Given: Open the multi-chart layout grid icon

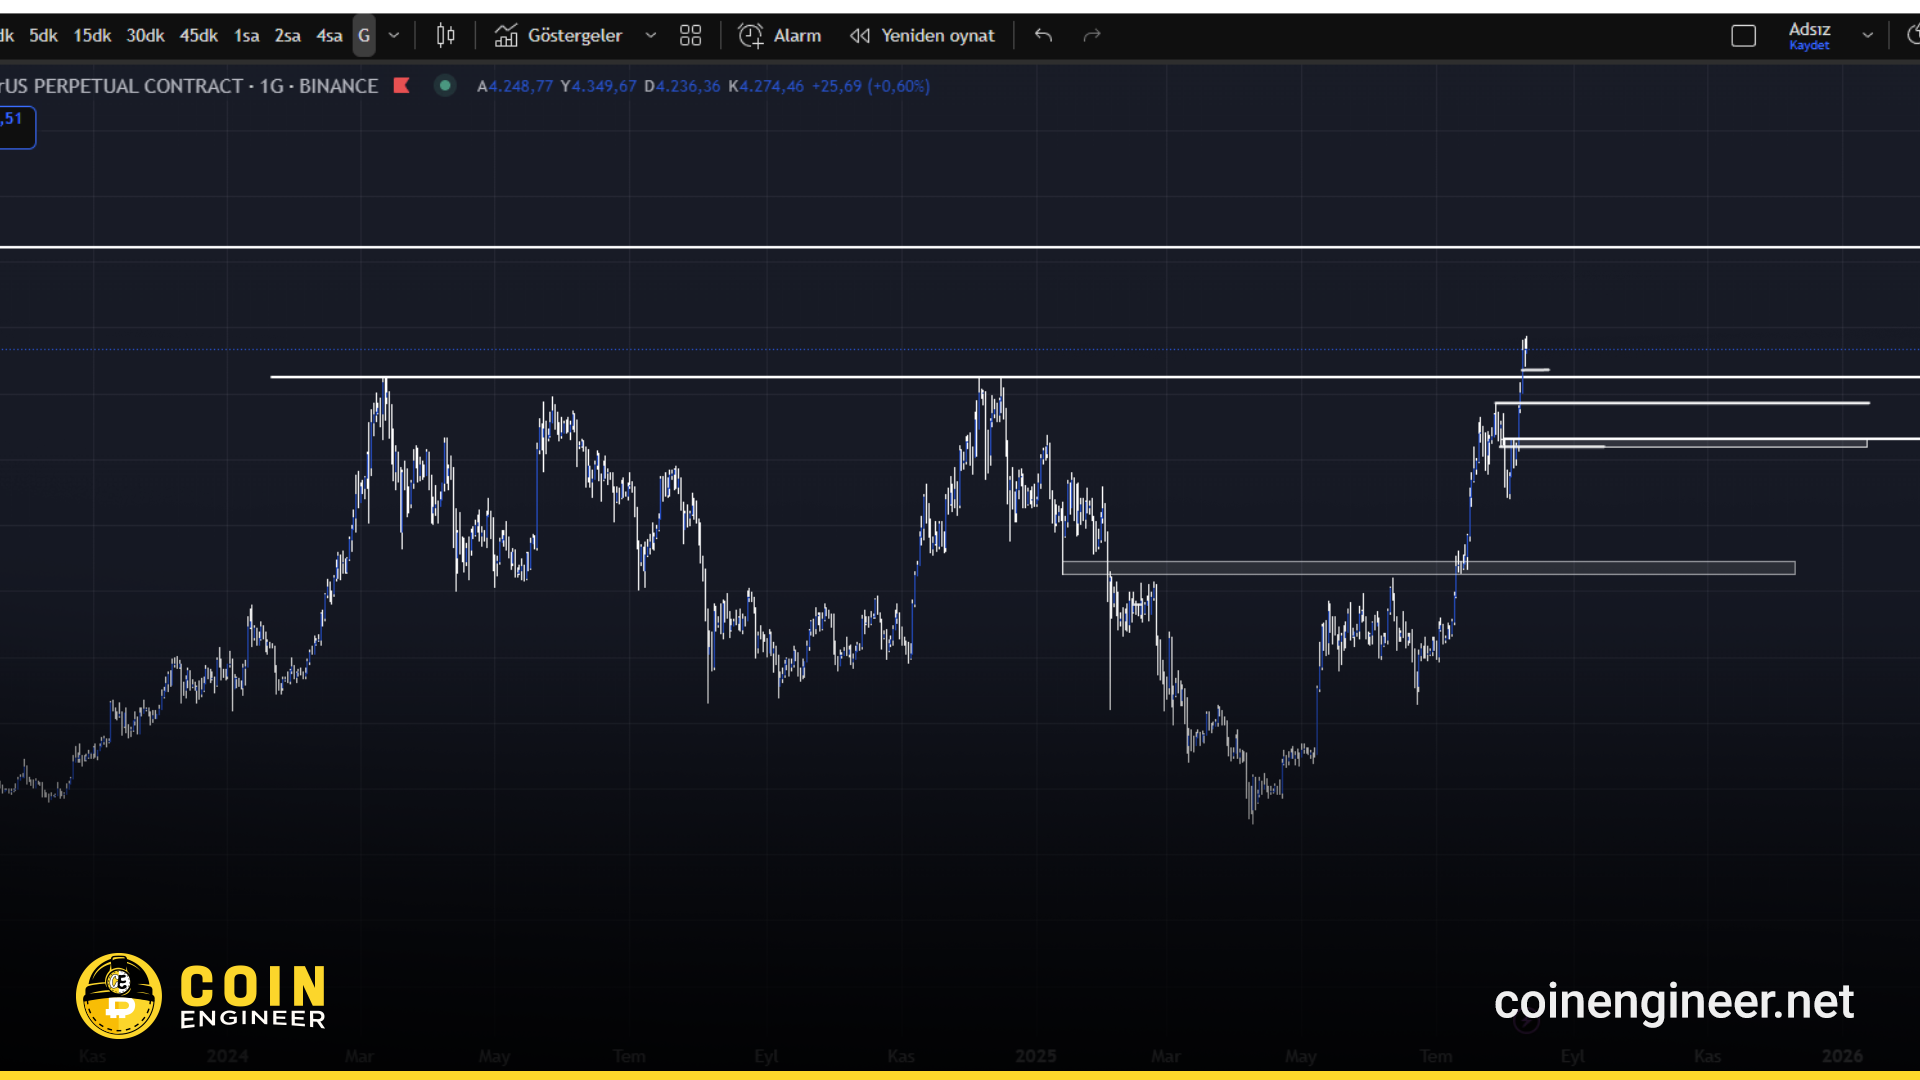Looking at the screenshot, I should pos(690,35).
